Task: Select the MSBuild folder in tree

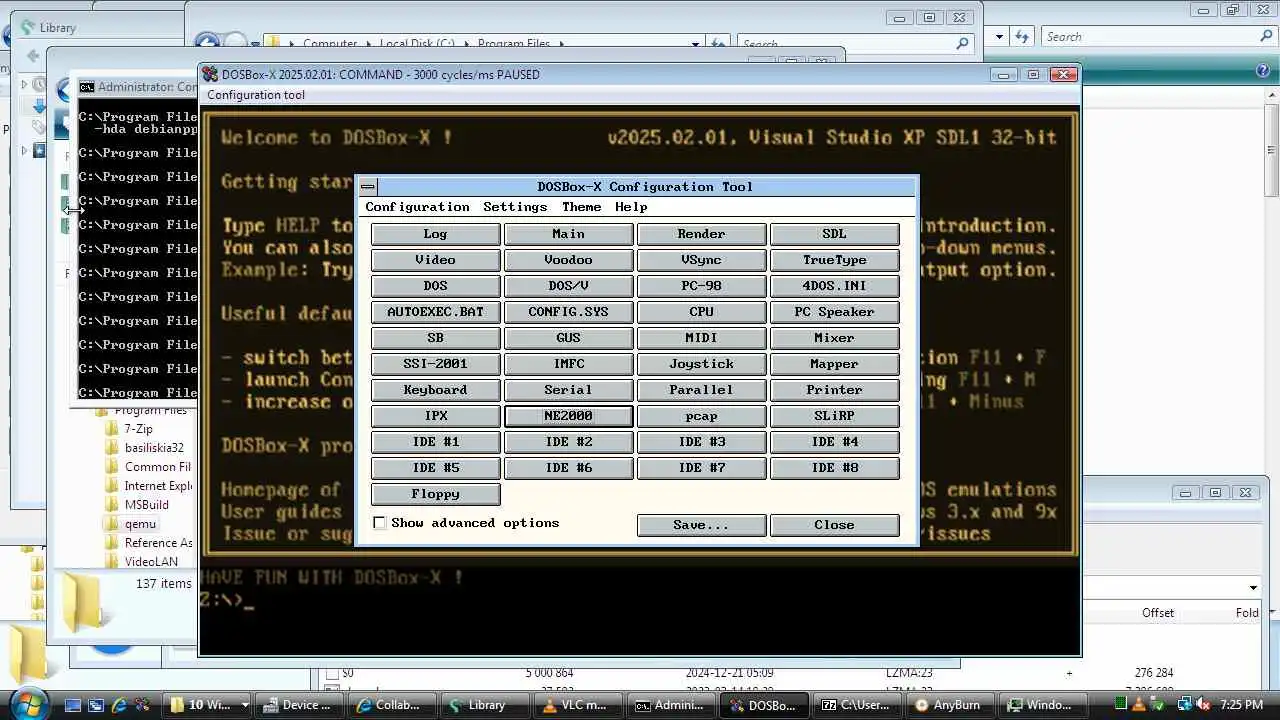Action: coord(146,505)
